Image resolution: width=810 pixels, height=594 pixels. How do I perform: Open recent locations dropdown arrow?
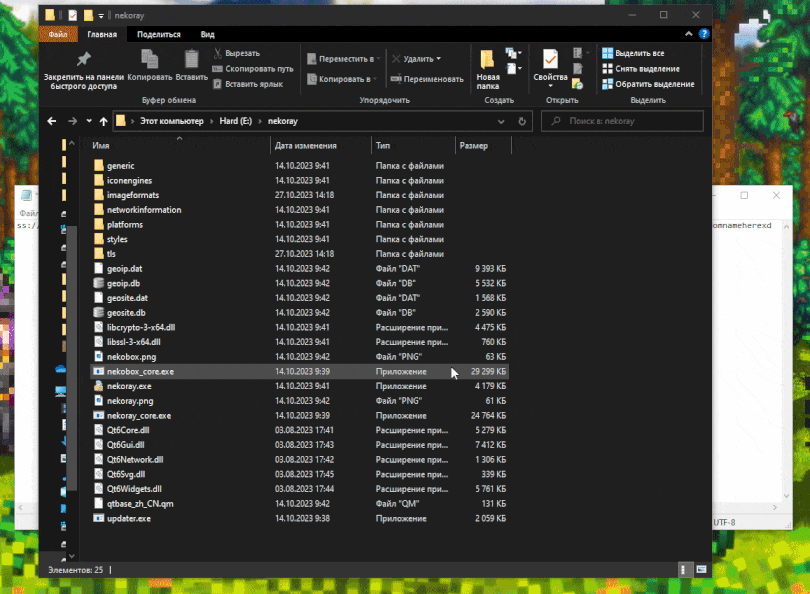pyautogui.click(x=89, y=121)
